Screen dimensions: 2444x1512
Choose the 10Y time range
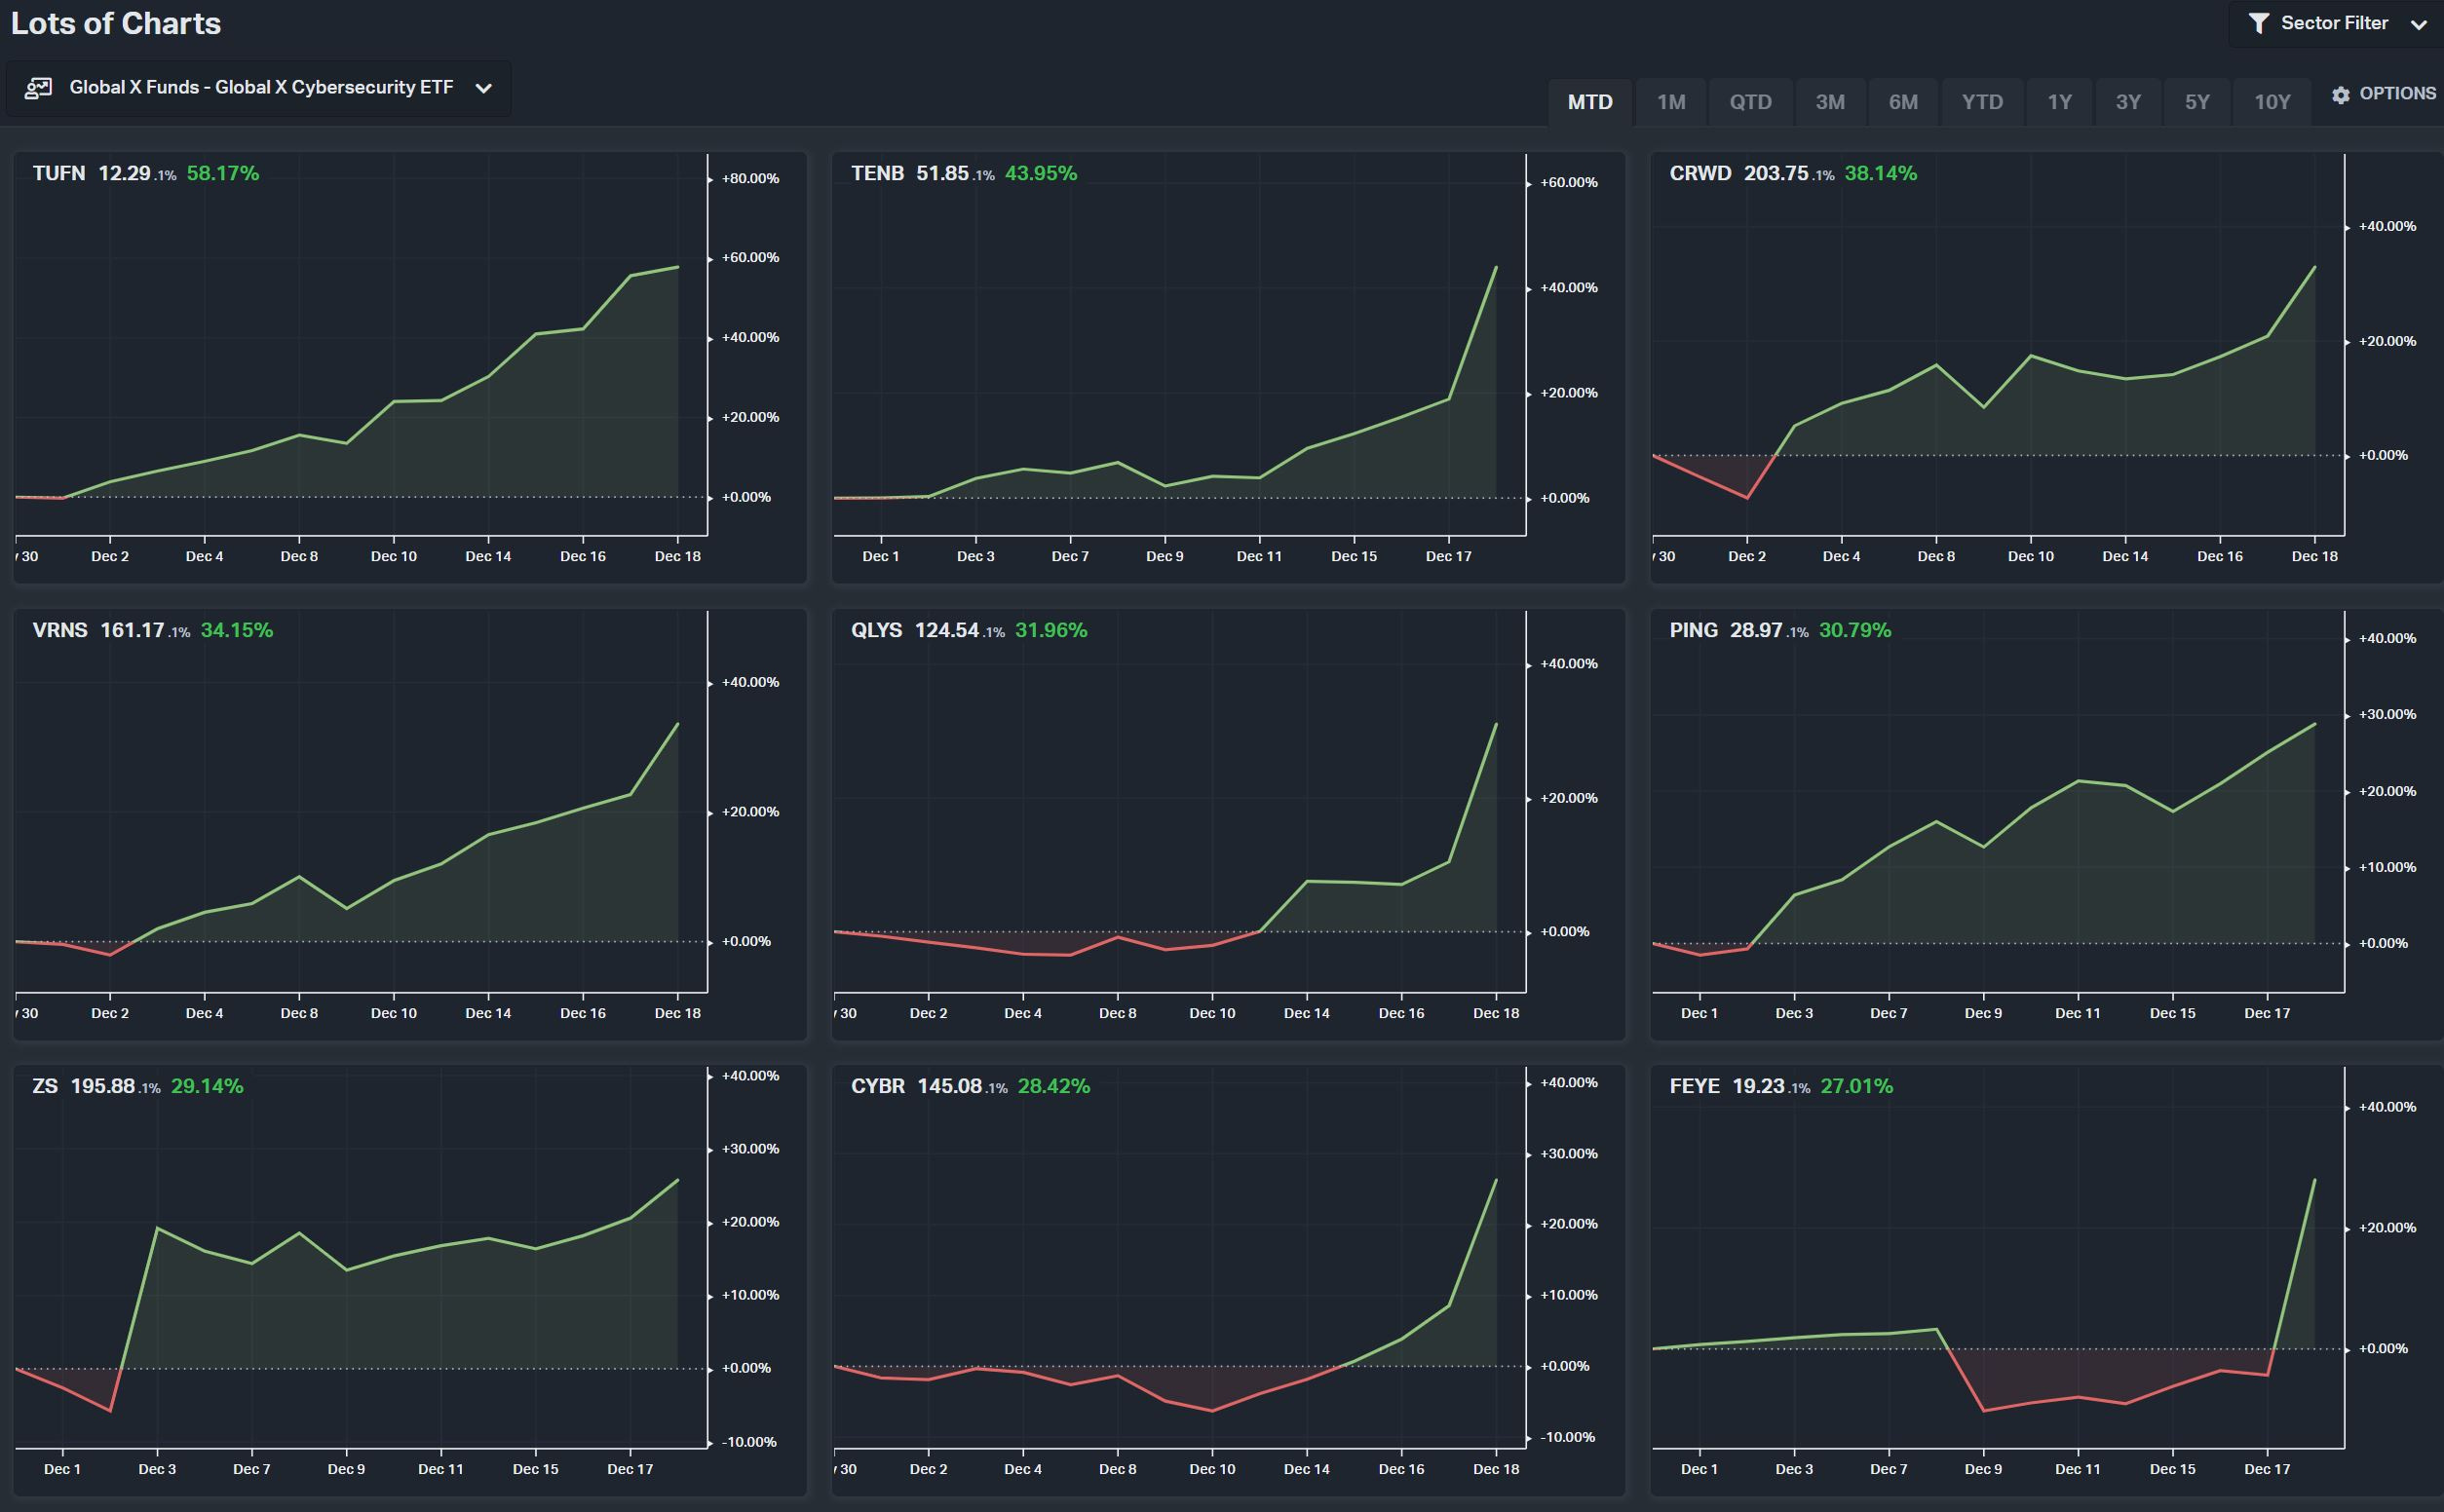point(2272,102)
